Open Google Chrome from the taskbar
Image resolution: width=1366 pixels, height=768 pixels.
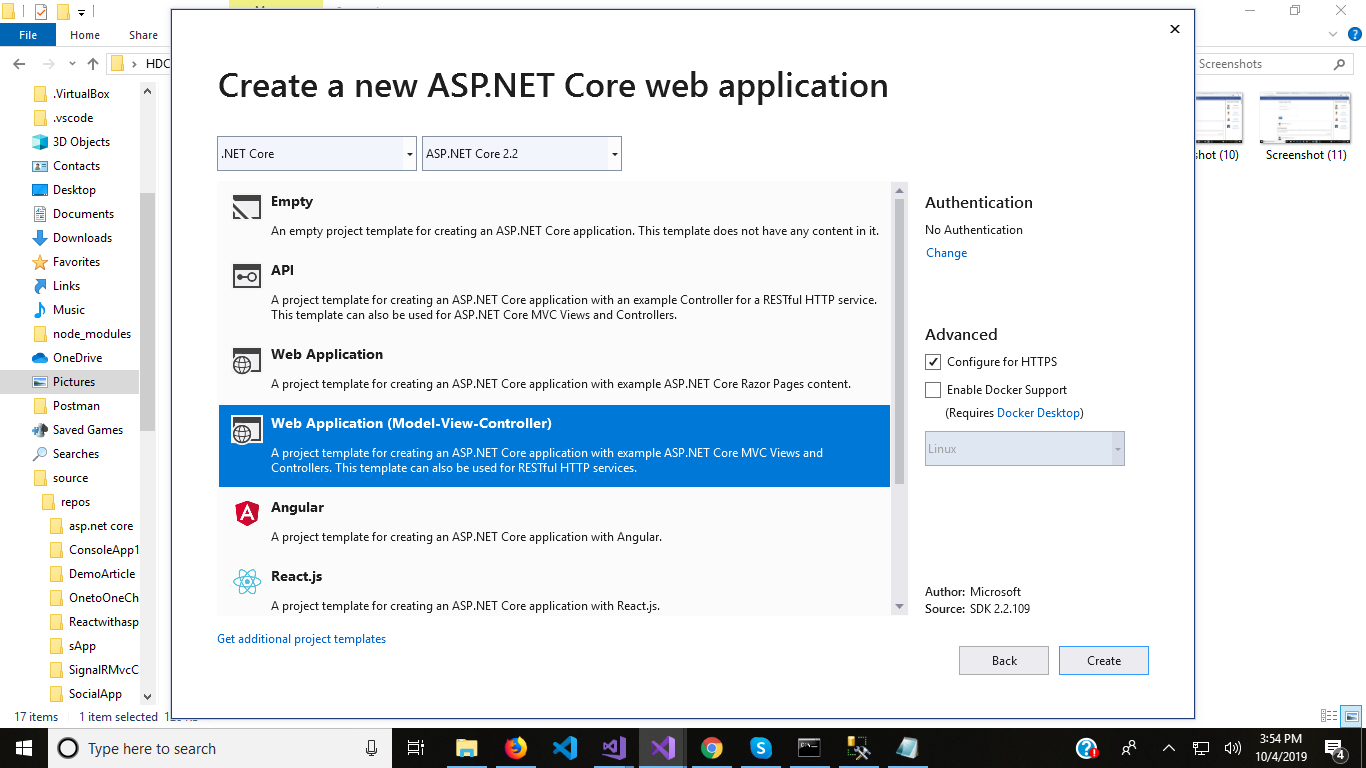711,748
